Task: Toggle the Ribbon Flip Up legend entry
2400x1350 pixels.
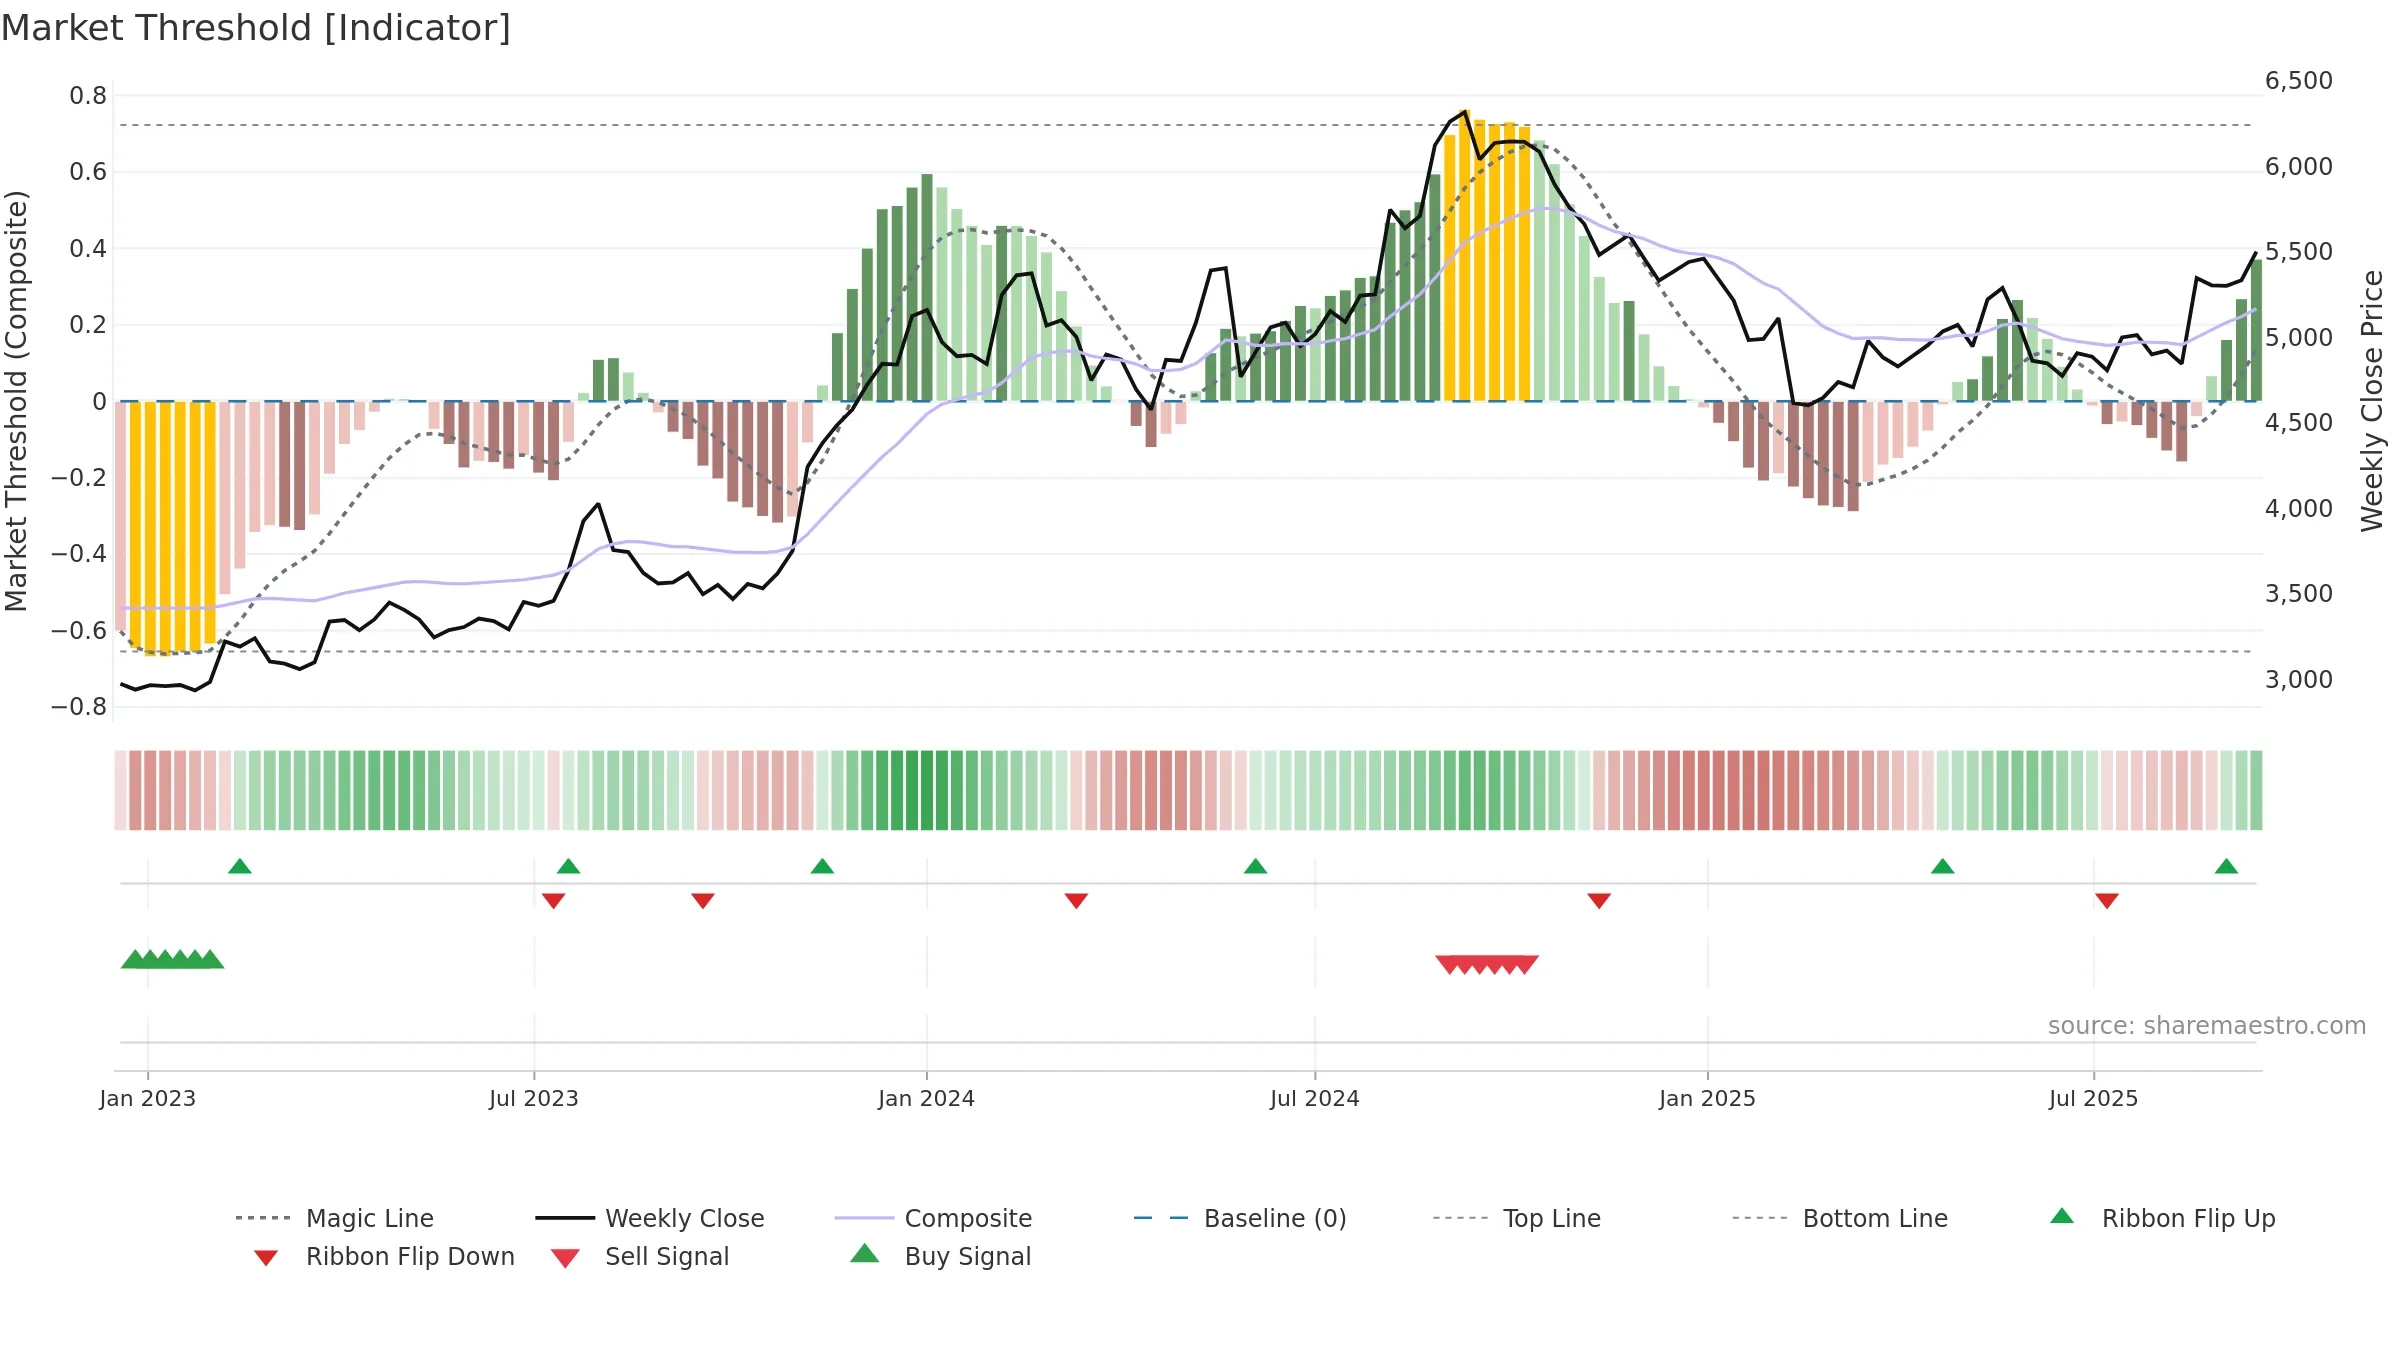Action: pos(2162,1218)
